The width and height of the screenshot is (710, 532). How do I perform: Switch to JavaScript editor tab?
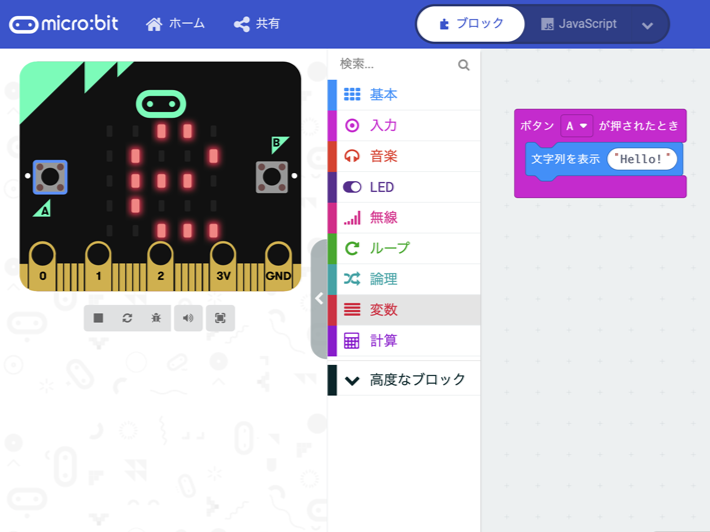coord(578,24)
